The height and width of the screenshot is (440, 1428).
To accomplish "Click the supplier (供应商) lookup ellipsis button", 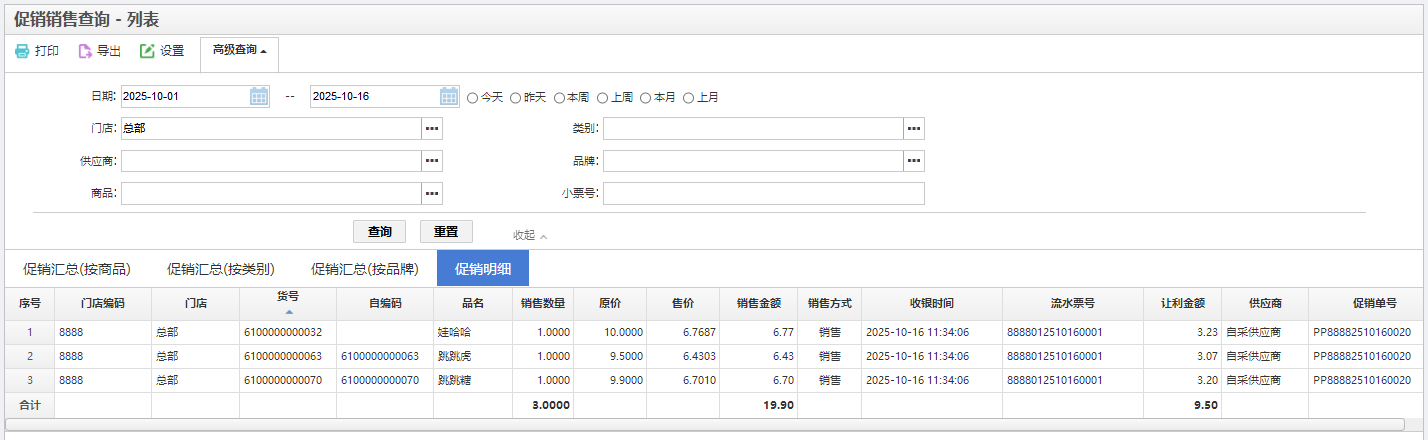I will 431,161.
